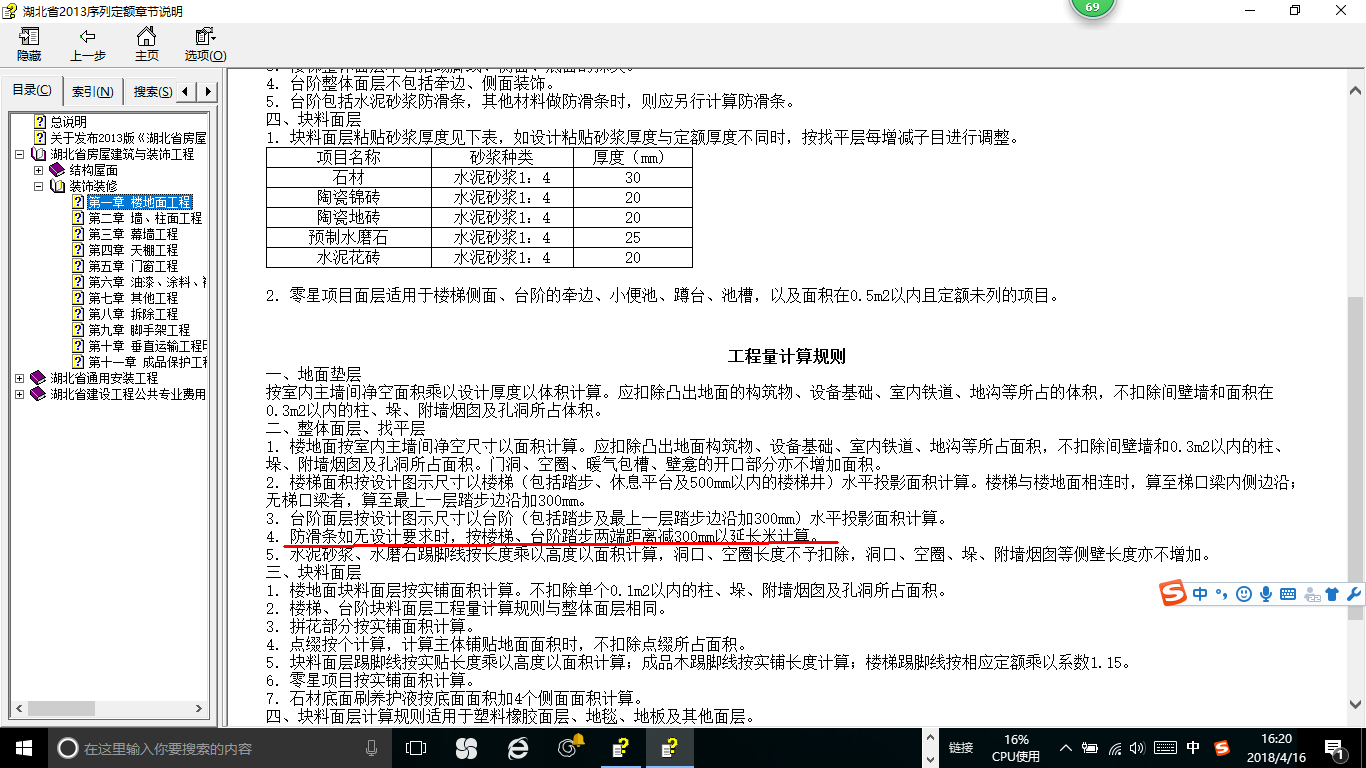Open the wrench toolbox icon on the Sogou bar
1366x768 pixels.
pos(1354,594)
